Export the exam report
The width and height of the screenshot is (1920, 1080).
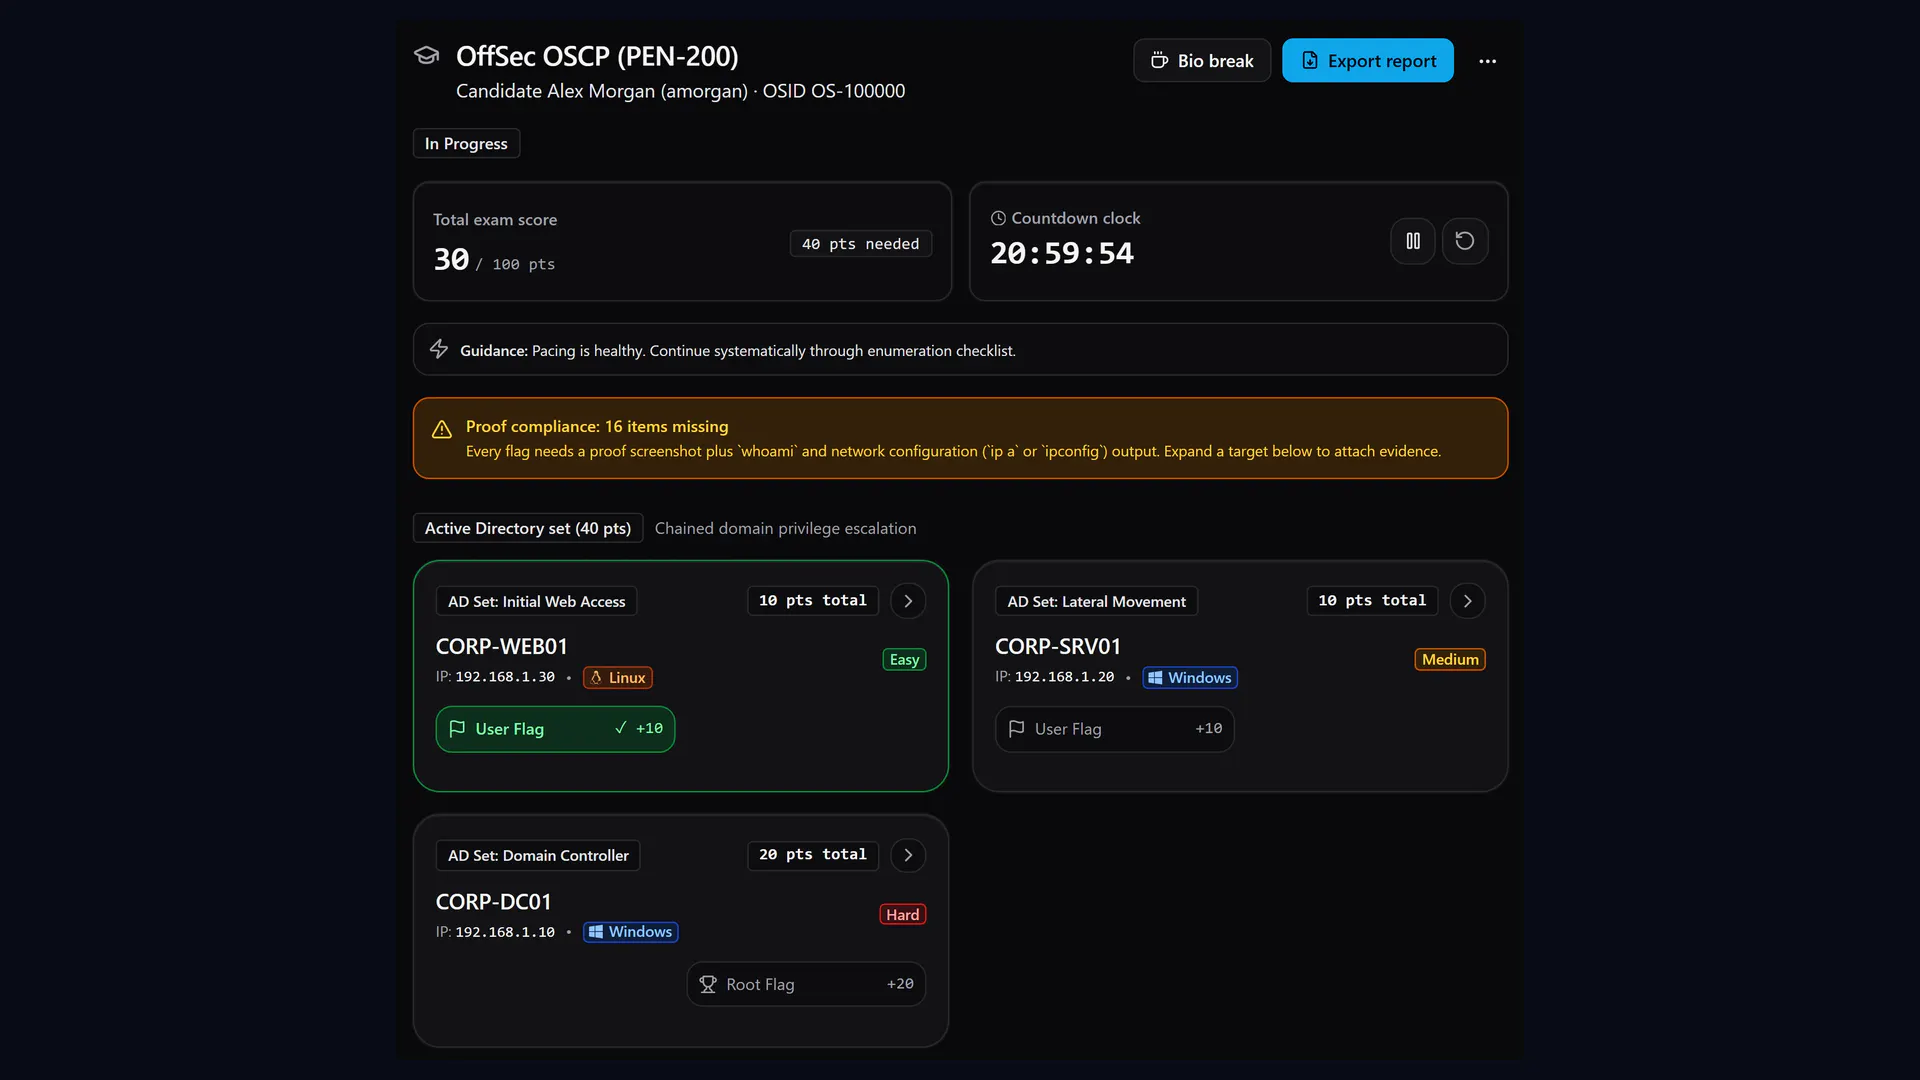point(1367,61)
